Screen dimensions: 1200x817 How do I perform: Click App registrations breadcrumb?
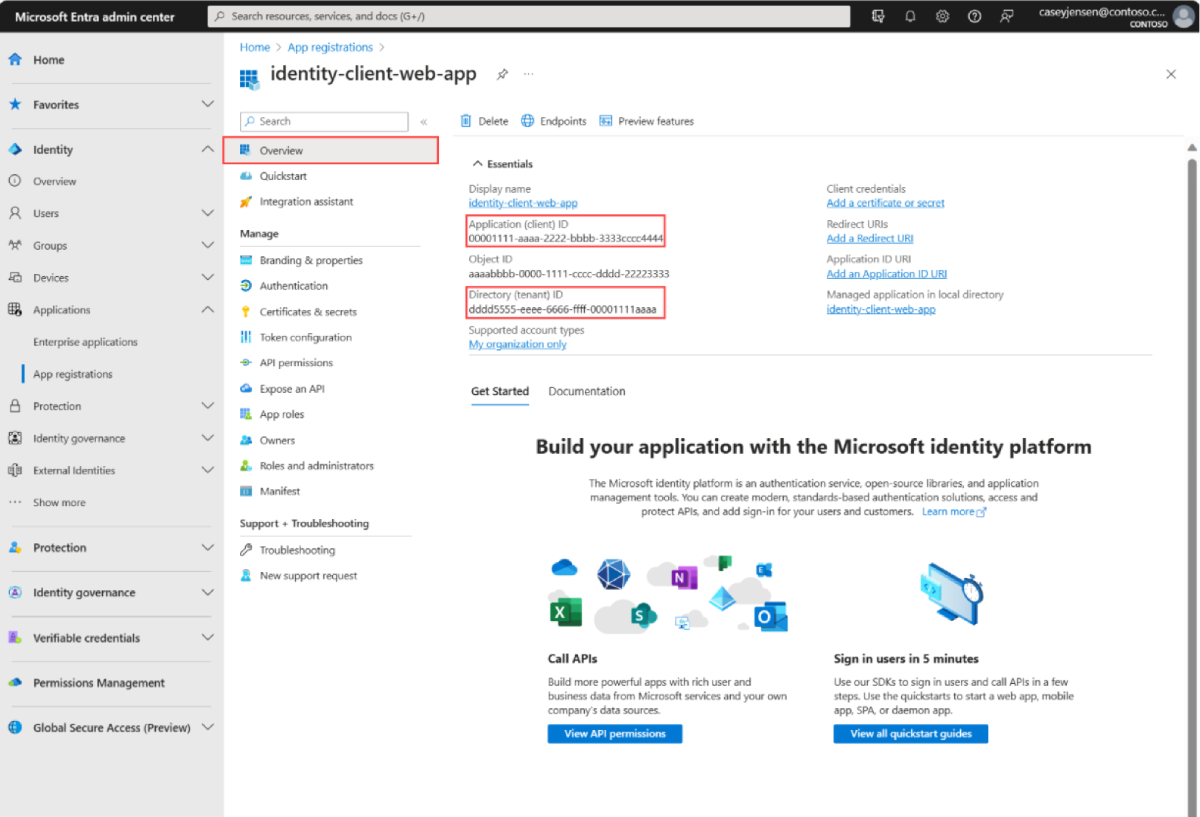(x=330, y=47)
